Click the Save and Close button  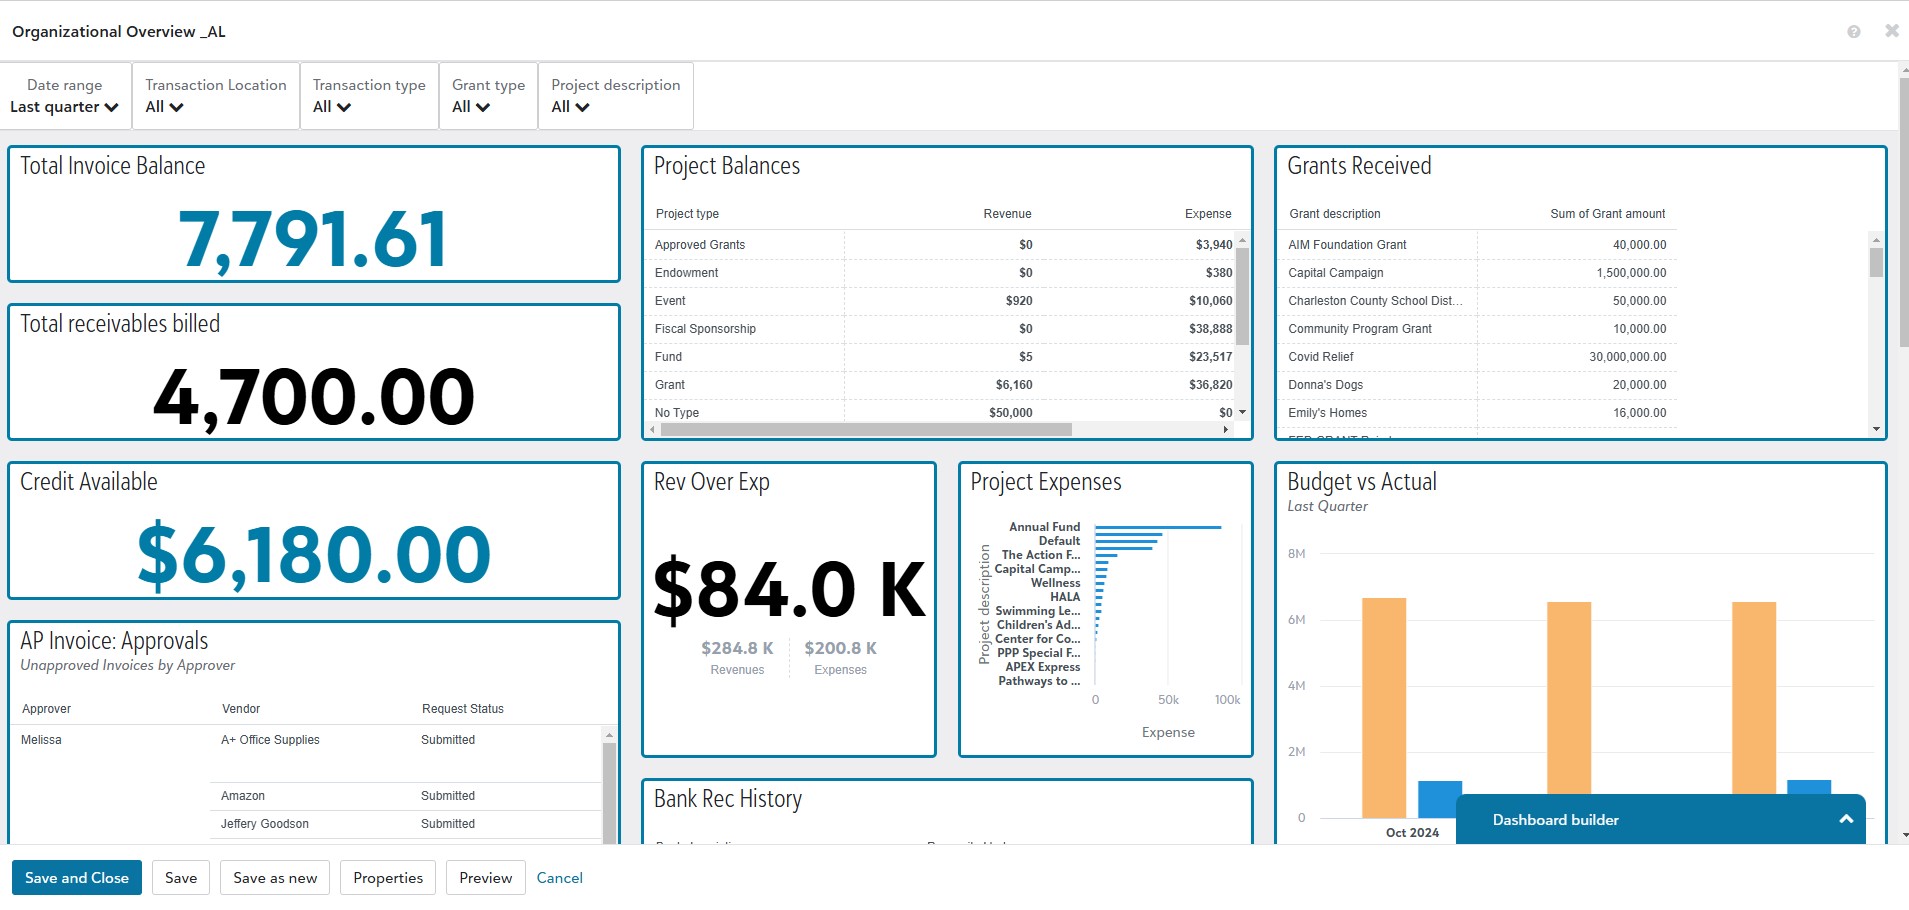(77, 878)
